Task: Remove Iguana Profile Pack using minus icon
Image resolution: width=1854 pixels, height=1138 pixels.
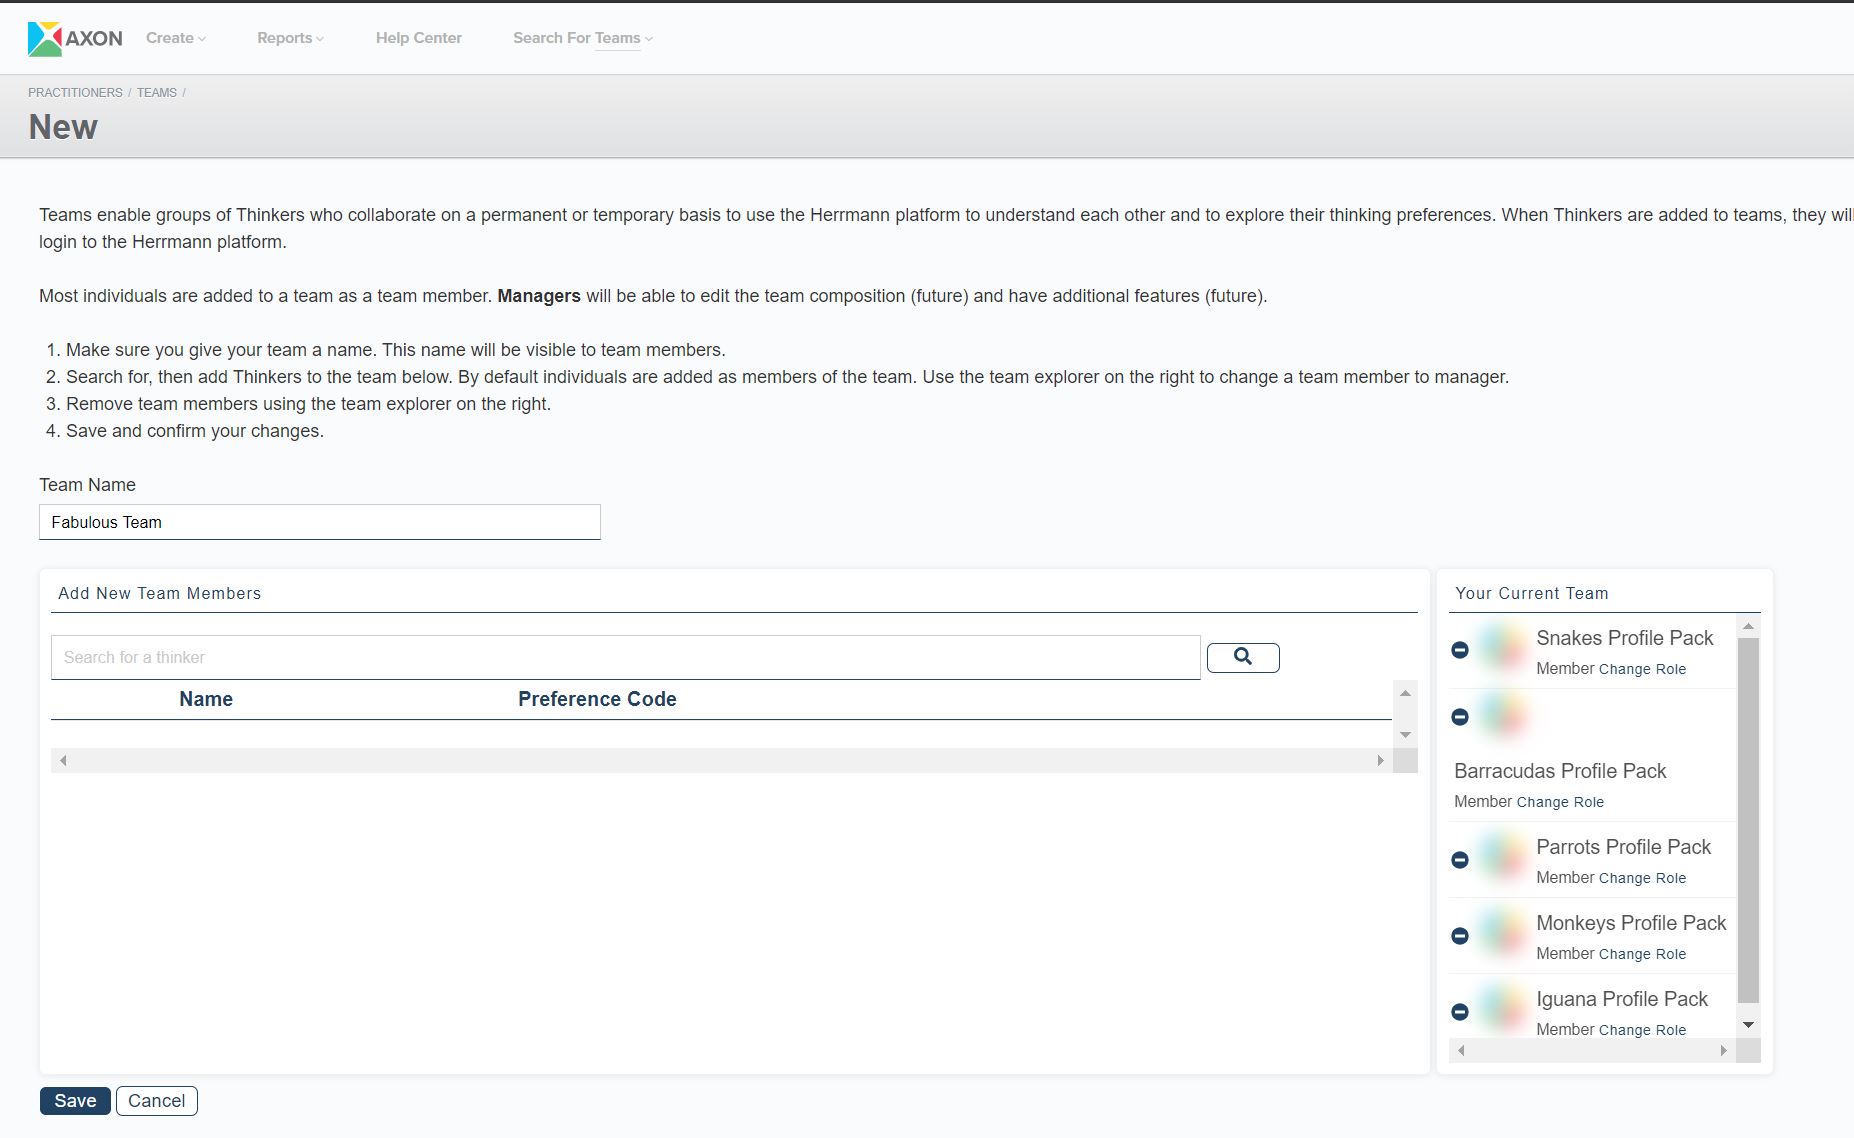Action: [1459, 1012]
